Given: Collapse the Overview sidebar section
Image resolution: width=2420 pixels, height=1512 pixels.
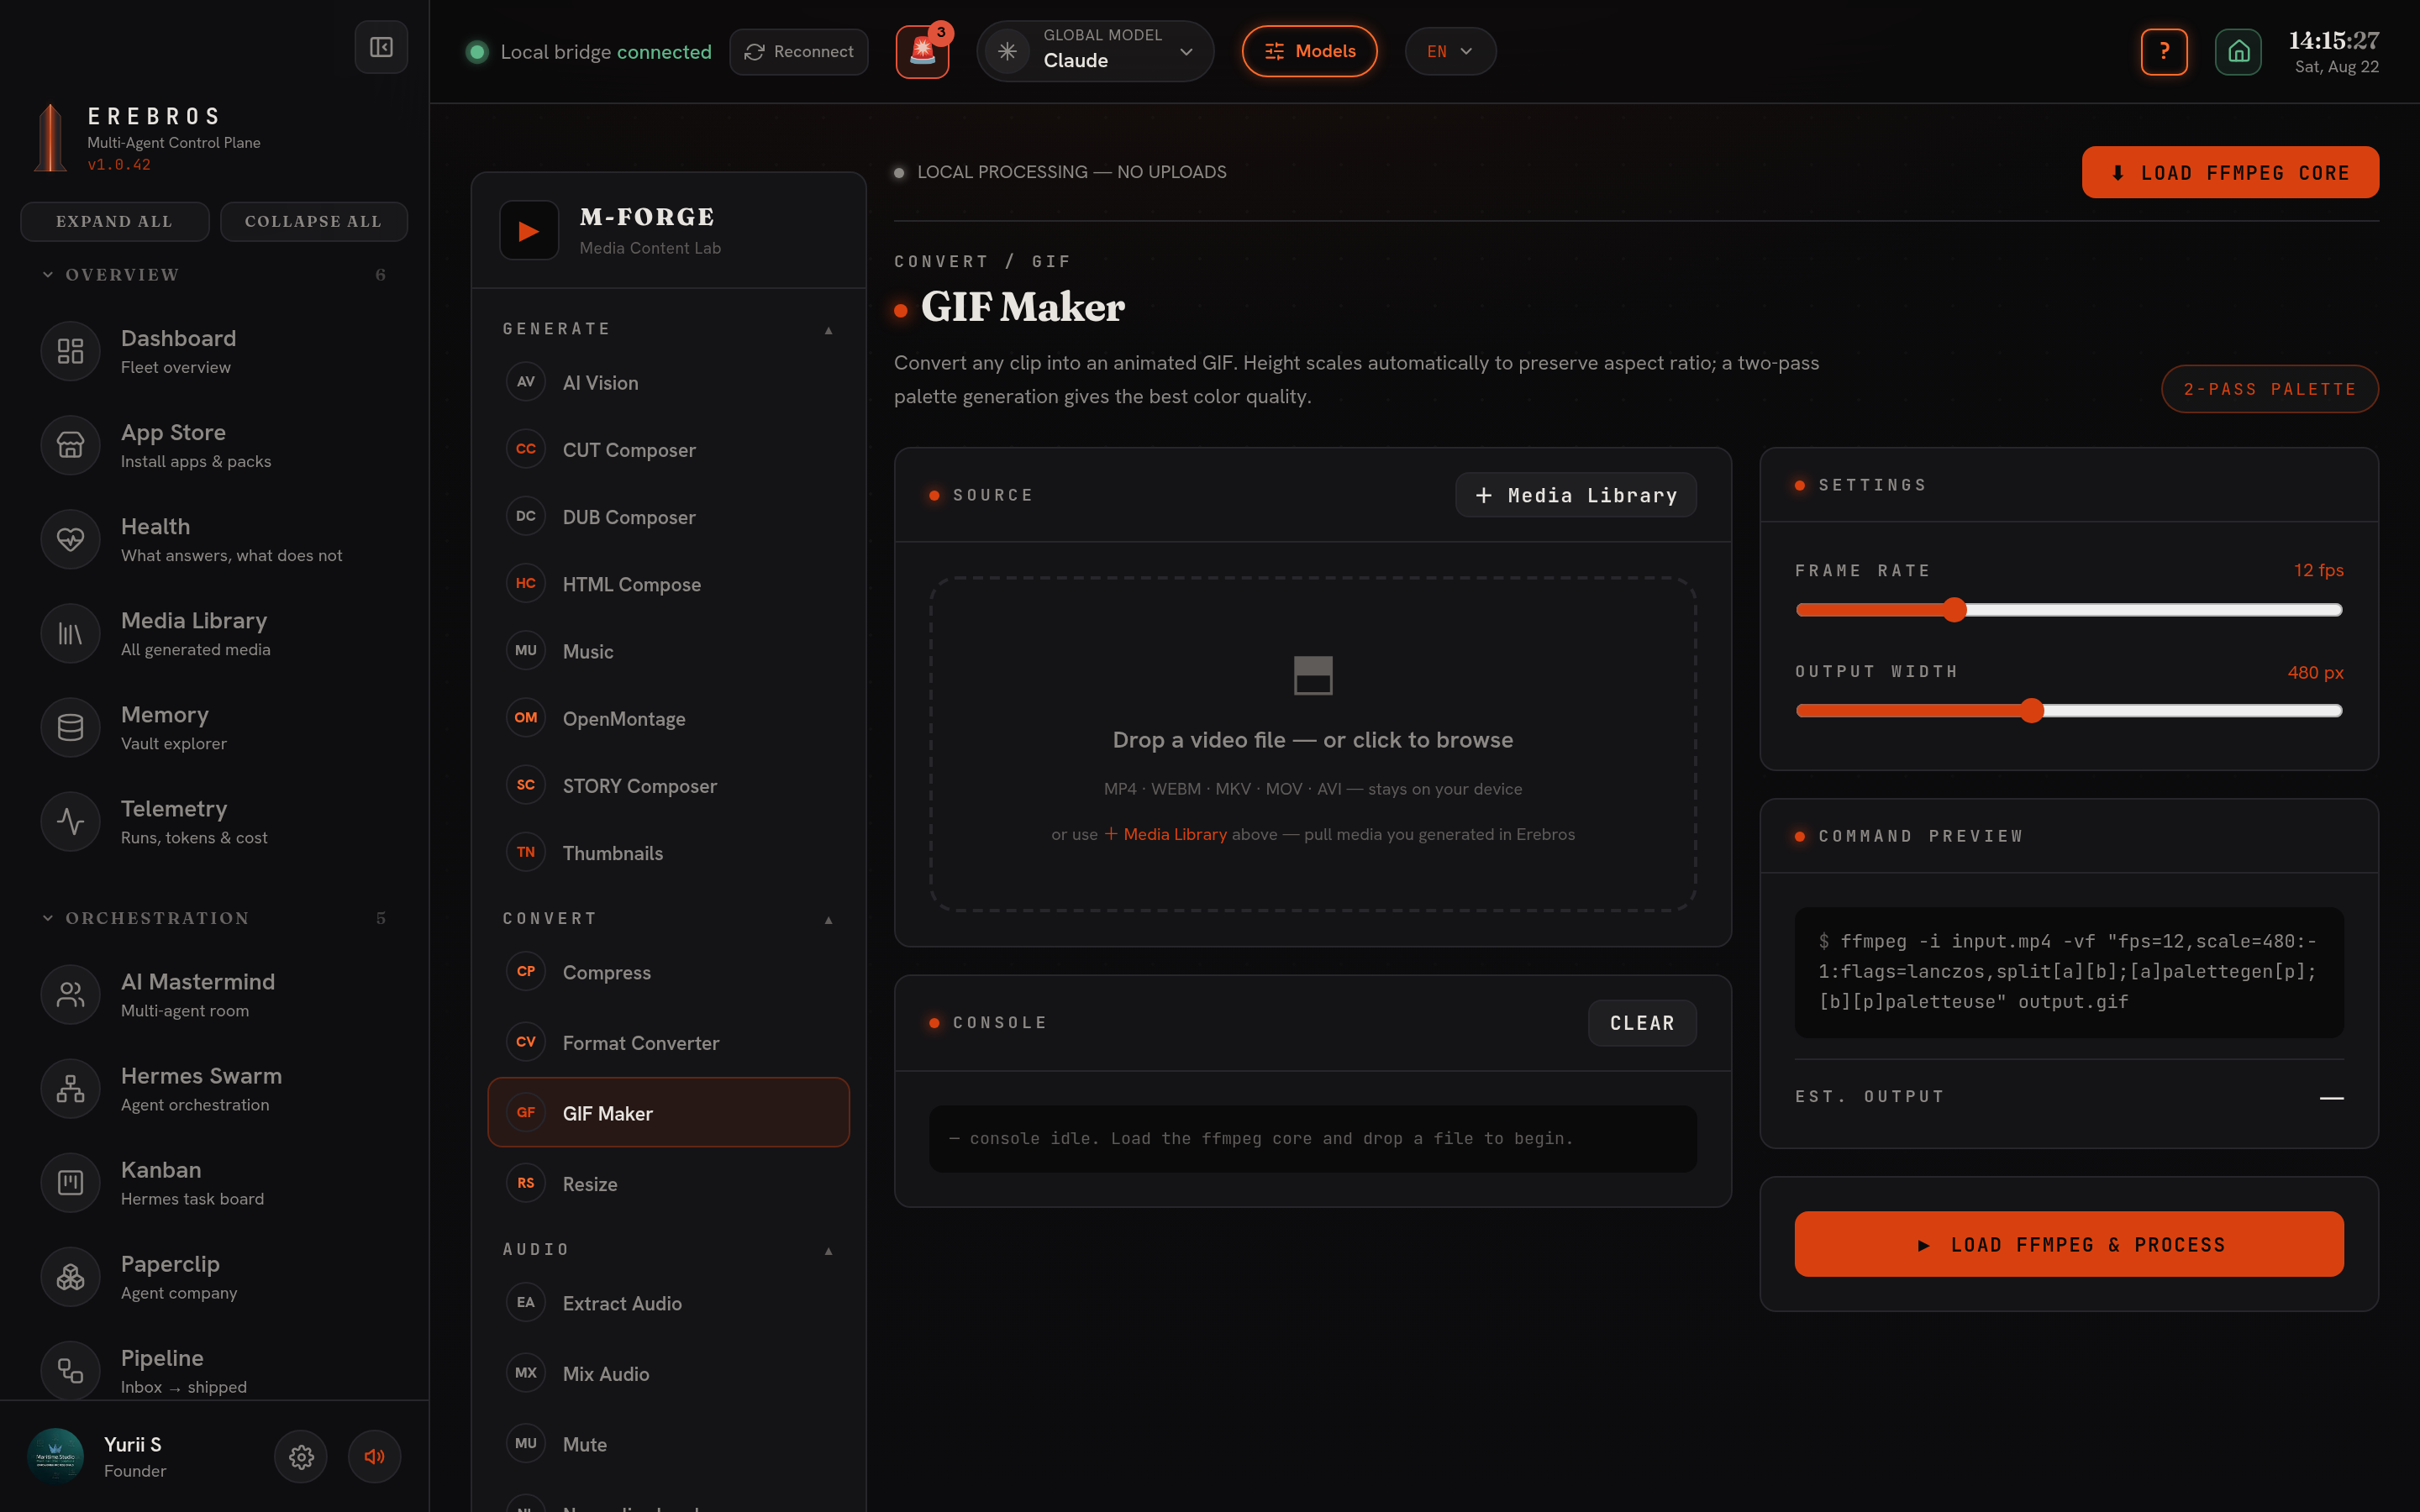Looking at the screenshot, I should click(x=213, y=275).
